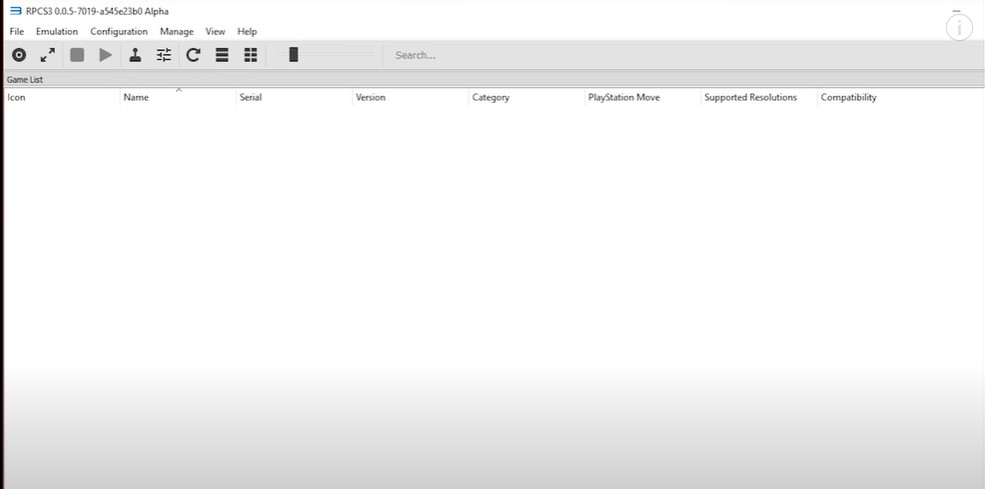Minimize the RPCS3 window

pyautogui.click(x=956, y=11)
